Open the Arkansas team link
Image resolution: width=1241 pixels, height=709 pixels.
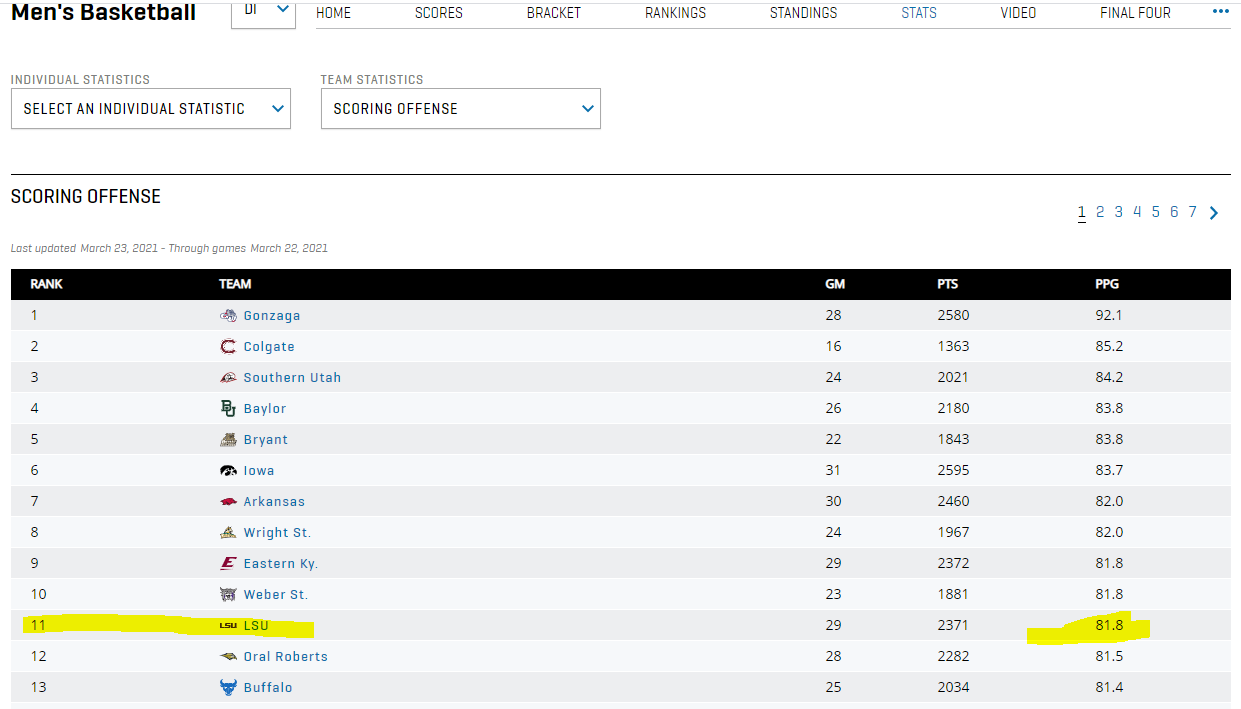click(274, 502)
